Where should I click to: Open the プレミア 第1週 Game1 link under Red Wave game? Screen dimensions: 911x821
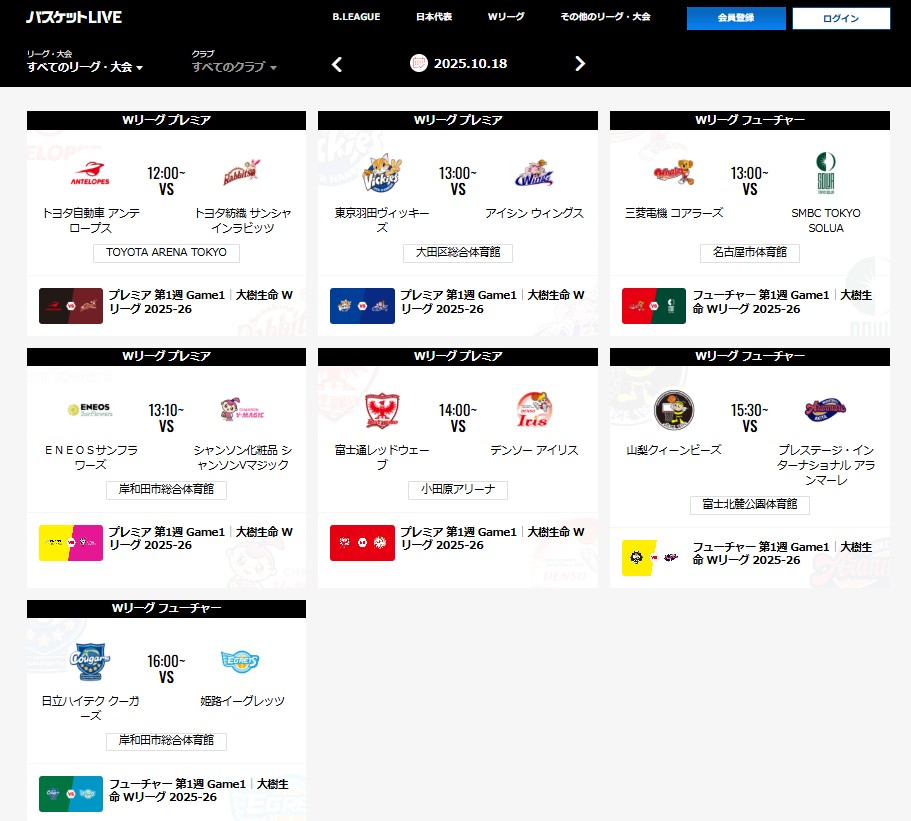click(493, 539)
